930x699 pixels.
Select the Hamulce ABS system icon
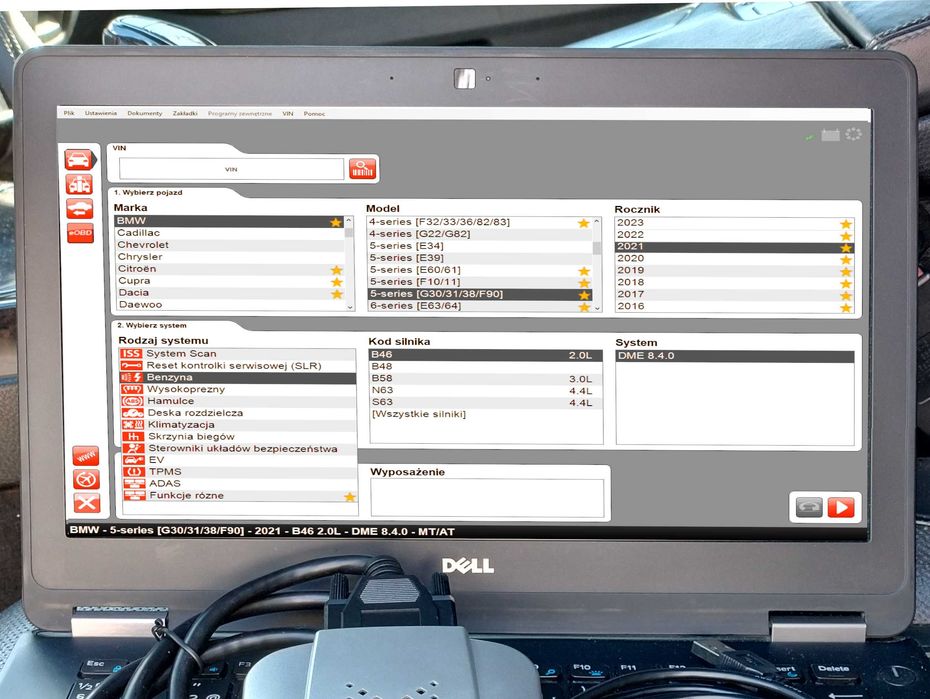click(x=132, y=401)
